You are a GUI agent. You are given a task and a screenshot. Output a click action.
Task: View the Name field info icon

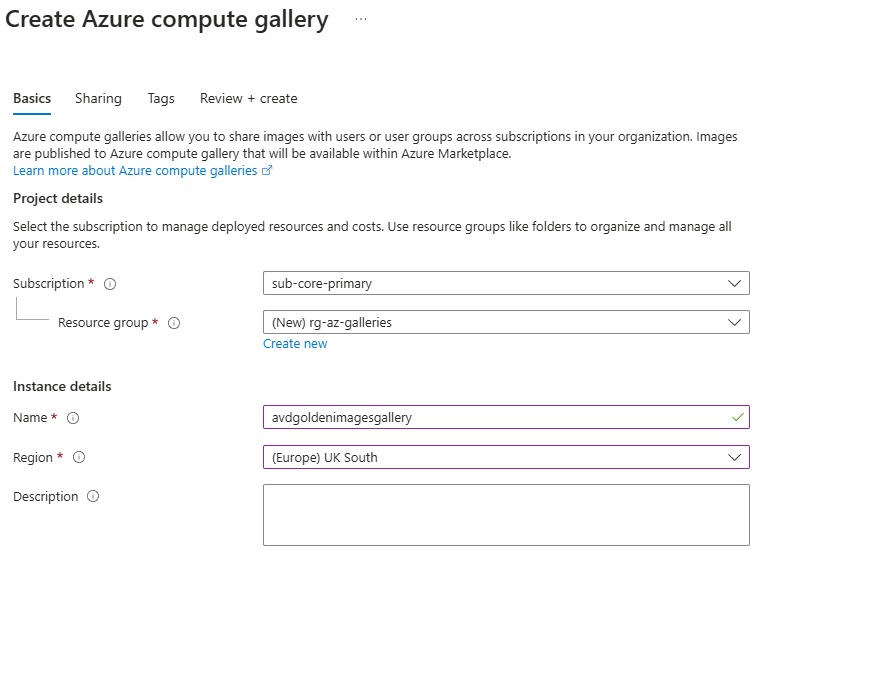72,418
